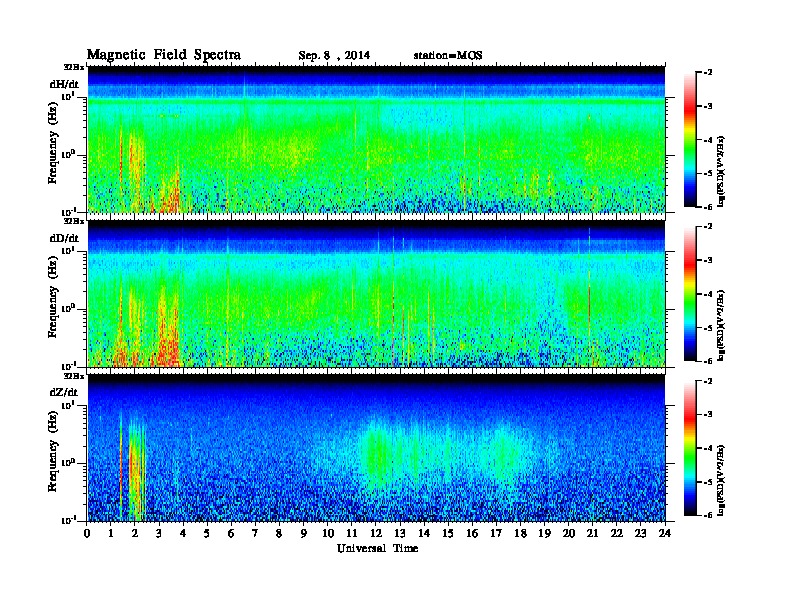Click the color bar beside dD/dt panel
This screenshot has height=612, width=792.
pos(690,293)
